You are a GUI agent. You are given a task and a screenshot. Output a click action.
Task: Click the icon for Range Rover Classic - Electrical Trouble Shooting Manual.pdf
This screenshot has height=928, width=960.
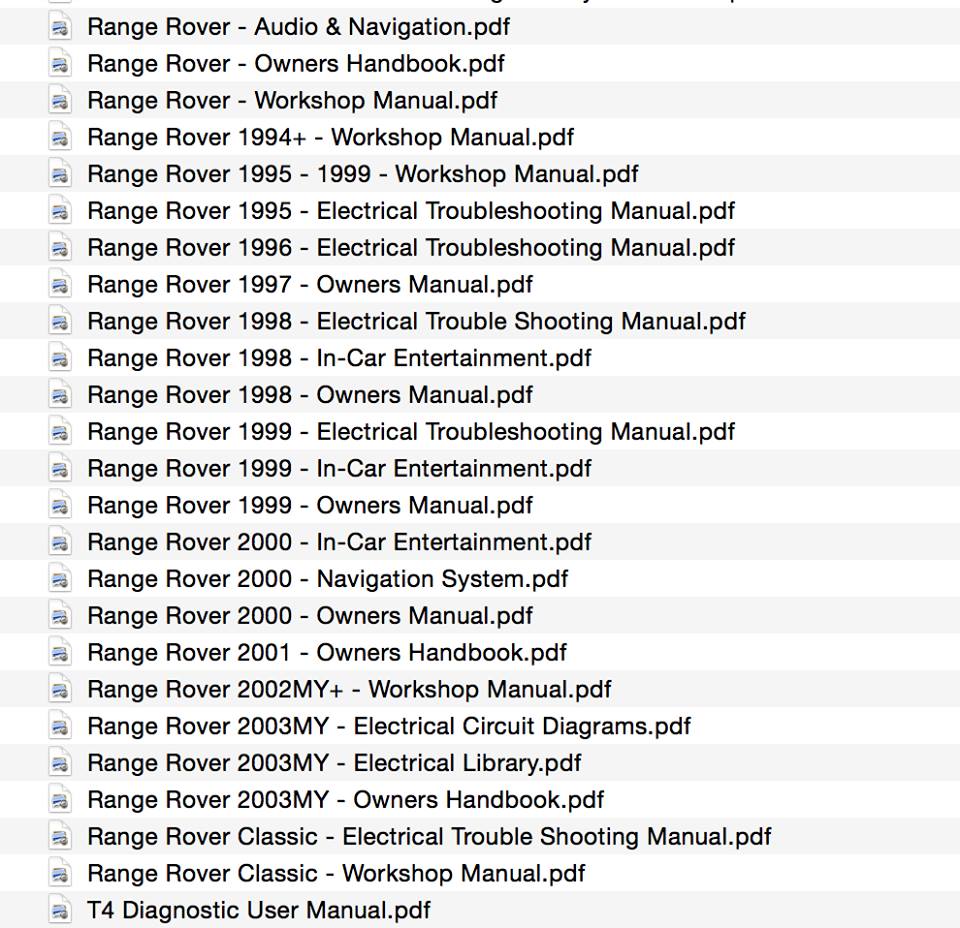point(60,837)
